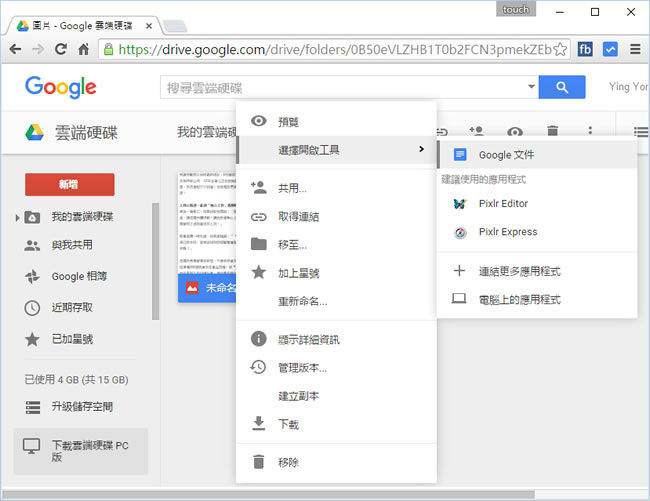Choose 電腦上的應用程式 option
The width and height of the screenshot is (650, 501).
coord(537,300)
